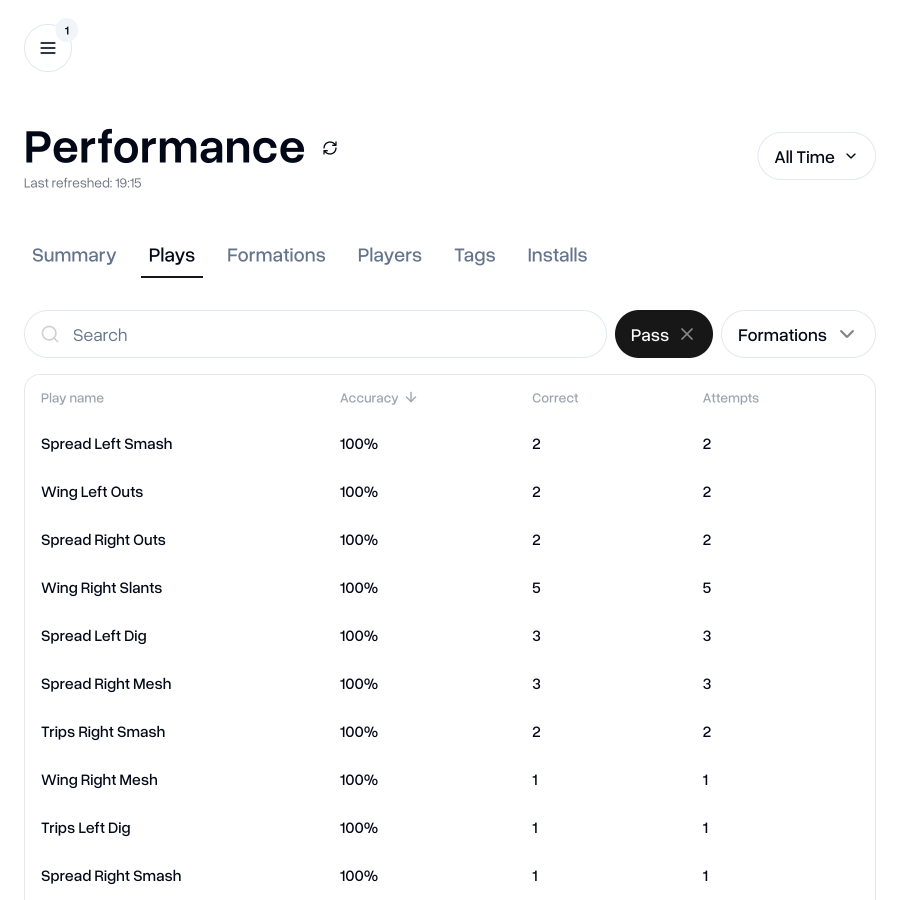Click the Correct column header
The image size is (900, 900).
(555, 397)
